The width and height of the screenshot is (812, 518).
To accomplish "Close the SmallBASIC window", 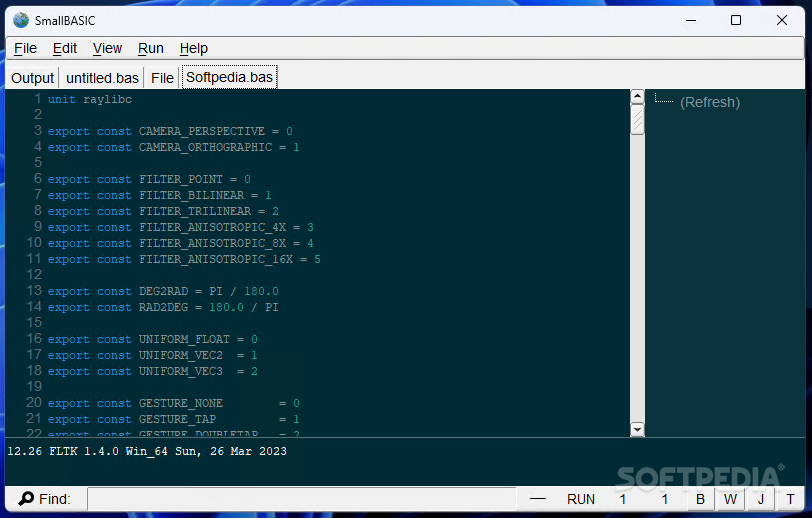I will pyautogui.click(x=782, y=20).
